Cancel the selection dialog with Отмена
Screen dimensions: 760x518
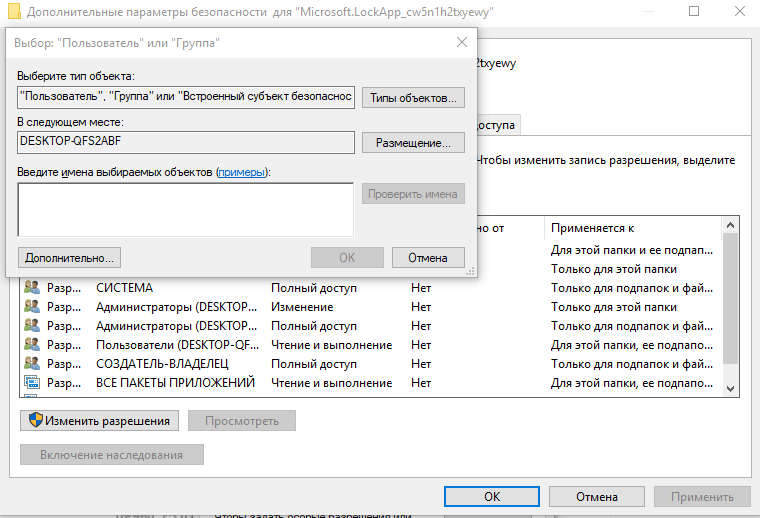[428, 257]
